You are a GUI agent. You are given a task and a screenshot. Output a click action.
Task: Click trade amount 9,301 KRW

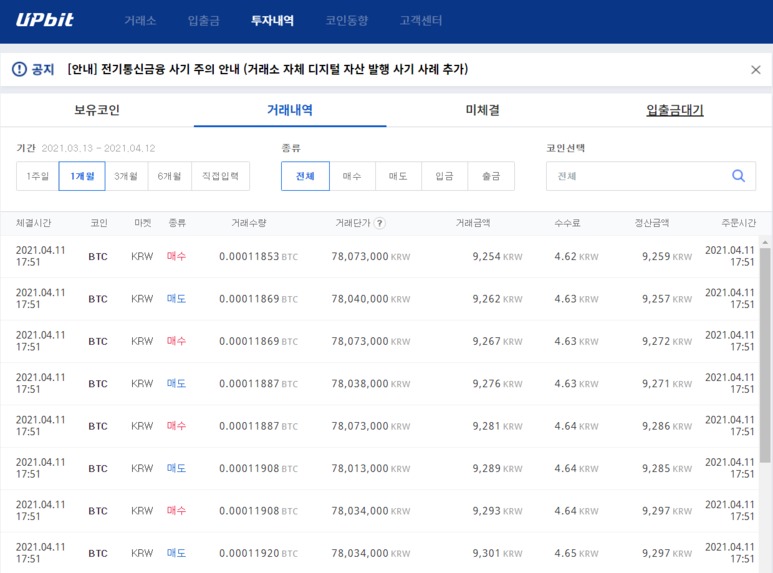pyautogui.click(x=497, y=553)
